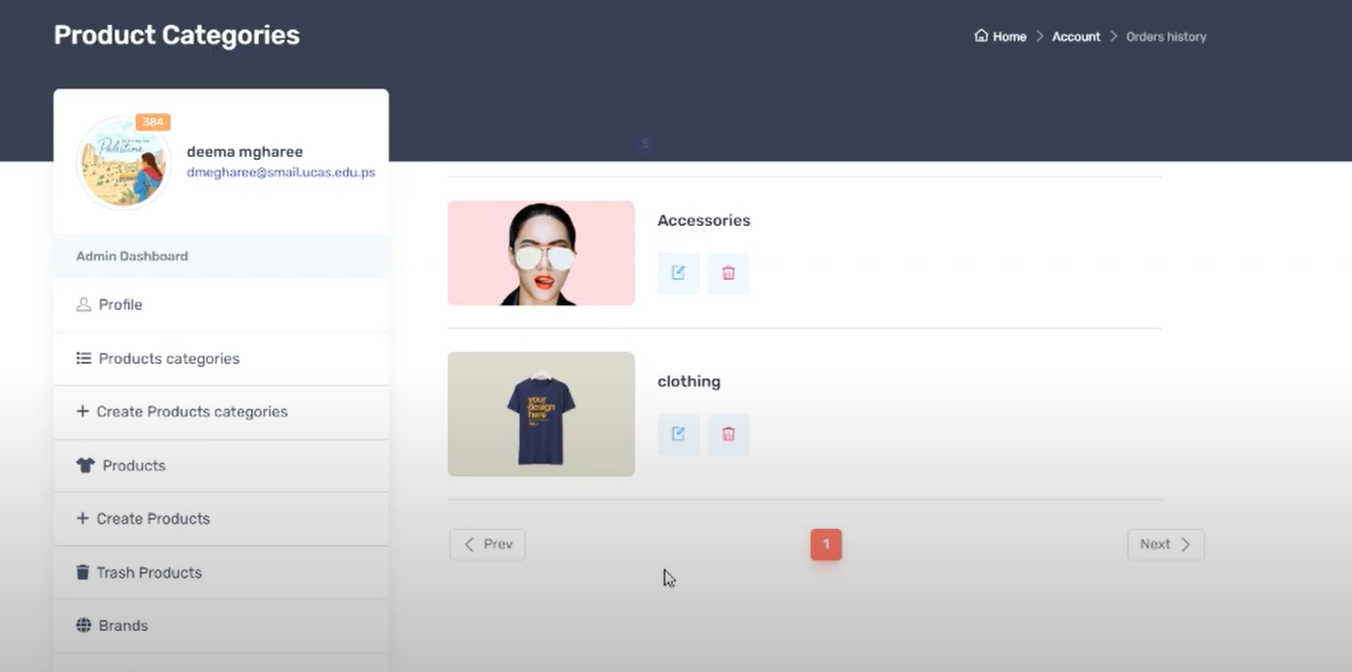The width and height of the screenshot is (1352, 672).
Task: Click the t-shirt icon beside Products
Action: pos(85,465)
